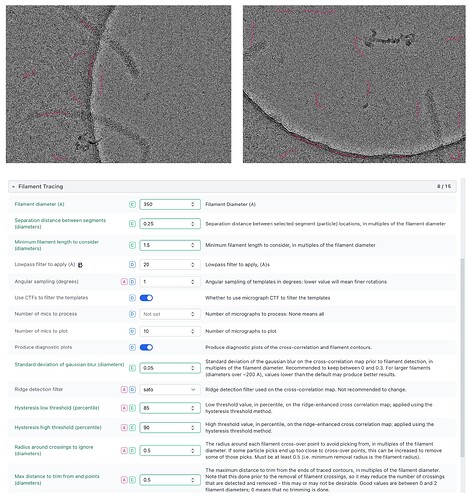Open the left micrograph preview image
Viewport: 471px width, 500px height.
(118, 84)
